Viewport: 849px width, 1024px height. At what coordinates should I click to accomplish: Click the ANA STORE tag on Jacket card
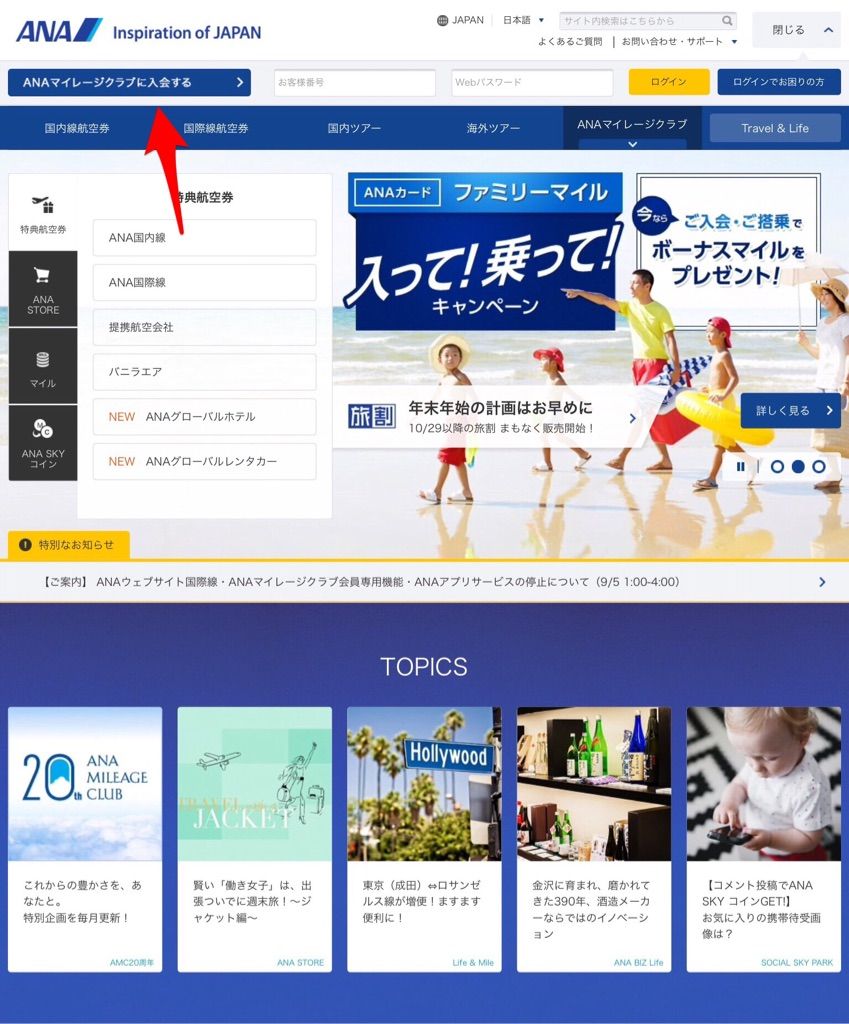pos(300,963)
